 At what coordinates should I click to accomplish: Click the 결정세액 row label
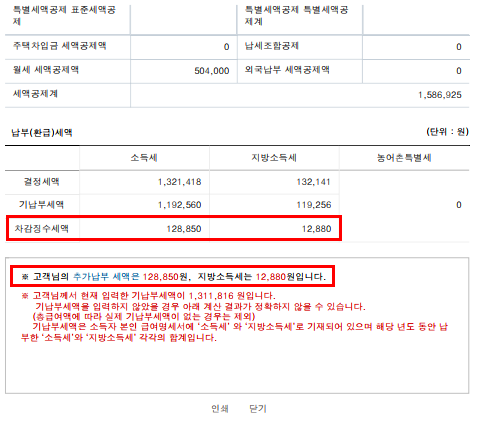(x=41, y=182)
